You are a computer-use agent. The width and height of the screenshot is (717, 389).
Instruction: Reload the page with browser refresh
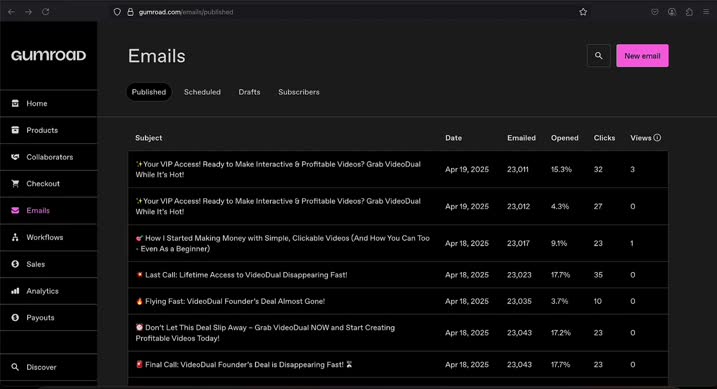45,12
